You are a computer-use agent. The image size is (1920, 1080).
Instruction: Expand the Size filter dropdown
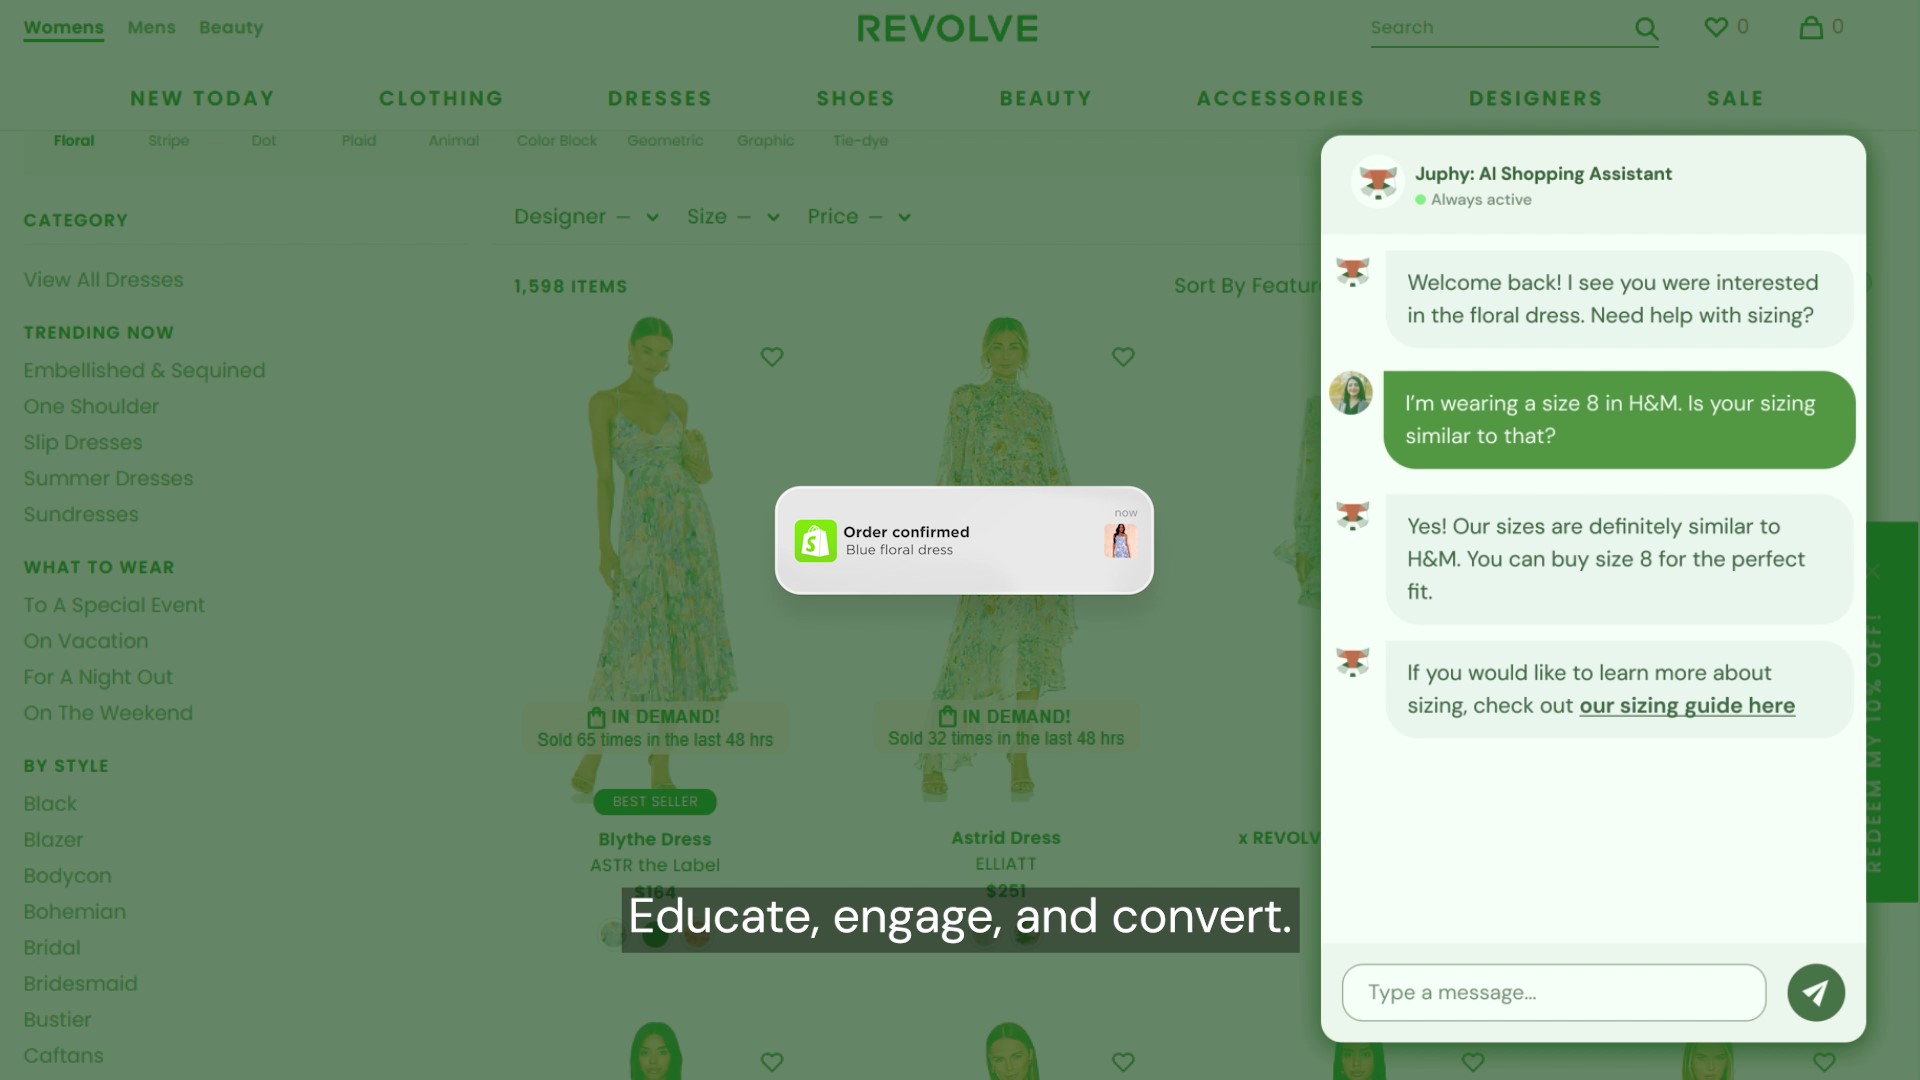732,215
